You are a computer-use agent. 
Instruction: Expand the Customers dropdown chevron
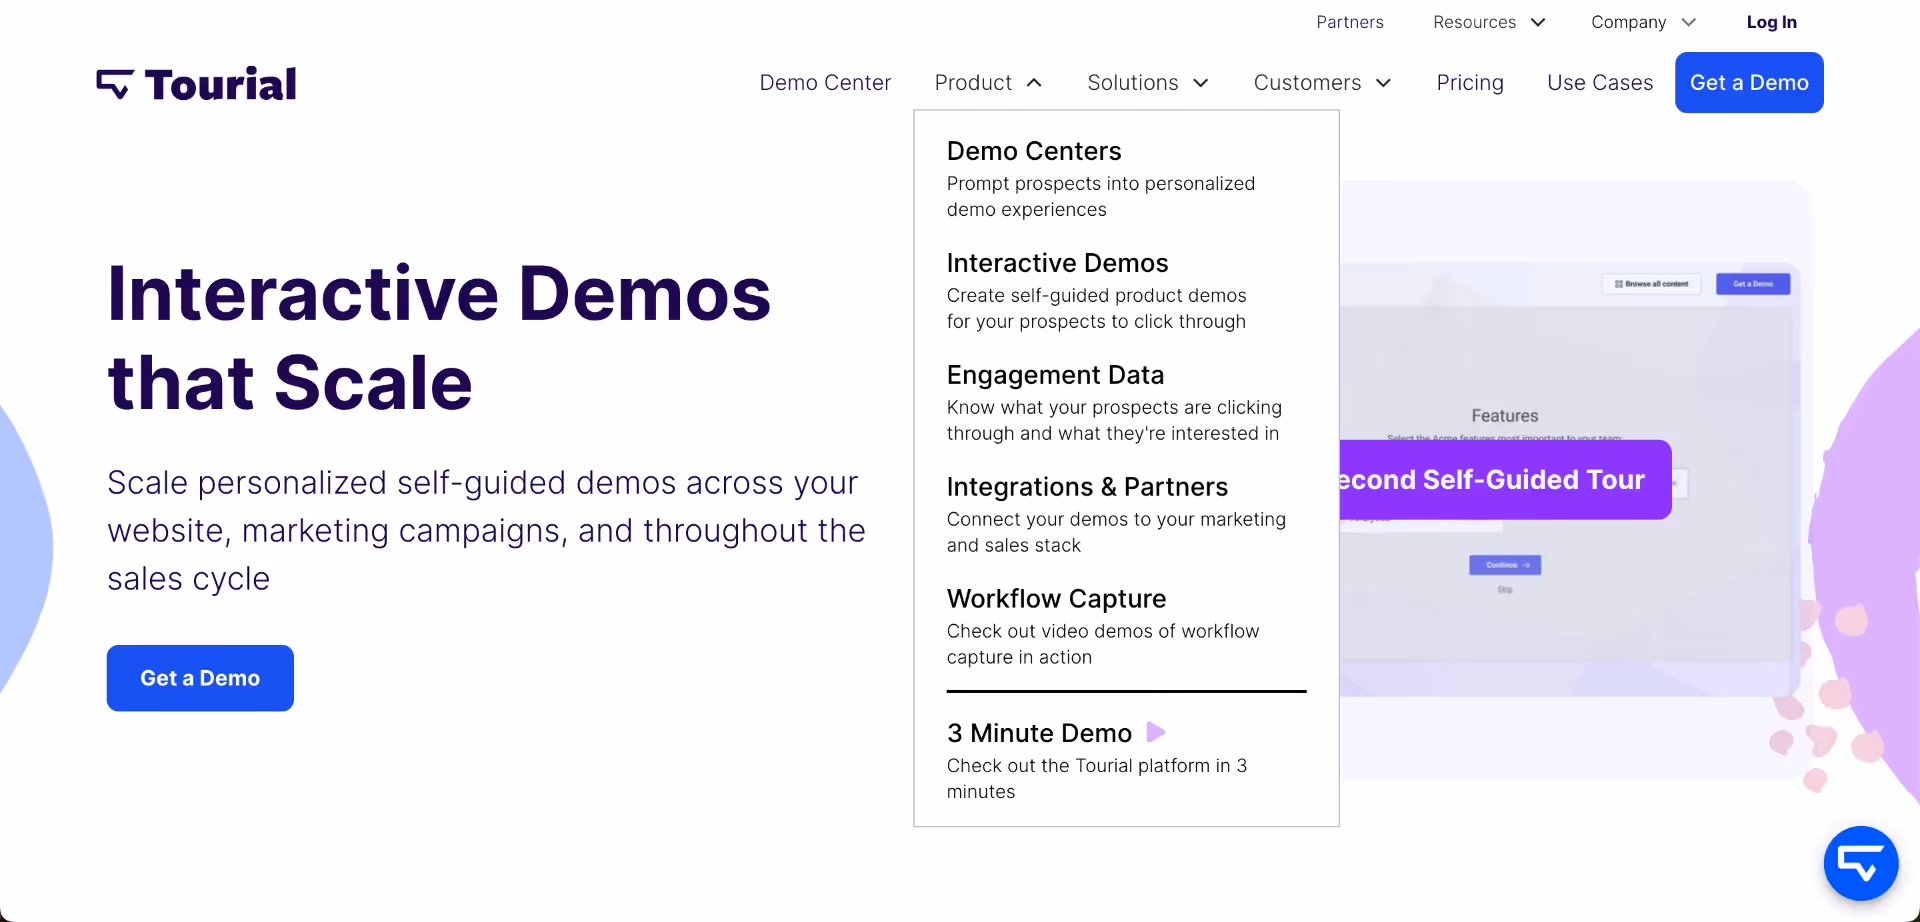coord(1384,83)
